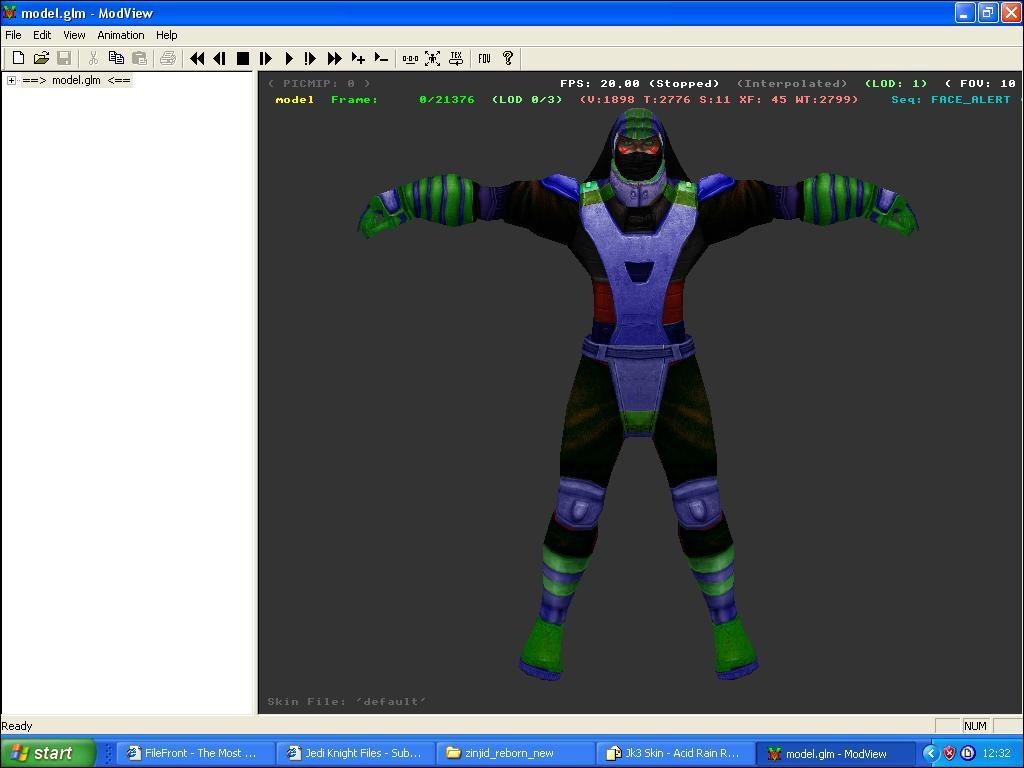Expand the model.glm tree node

pos(11,81)
